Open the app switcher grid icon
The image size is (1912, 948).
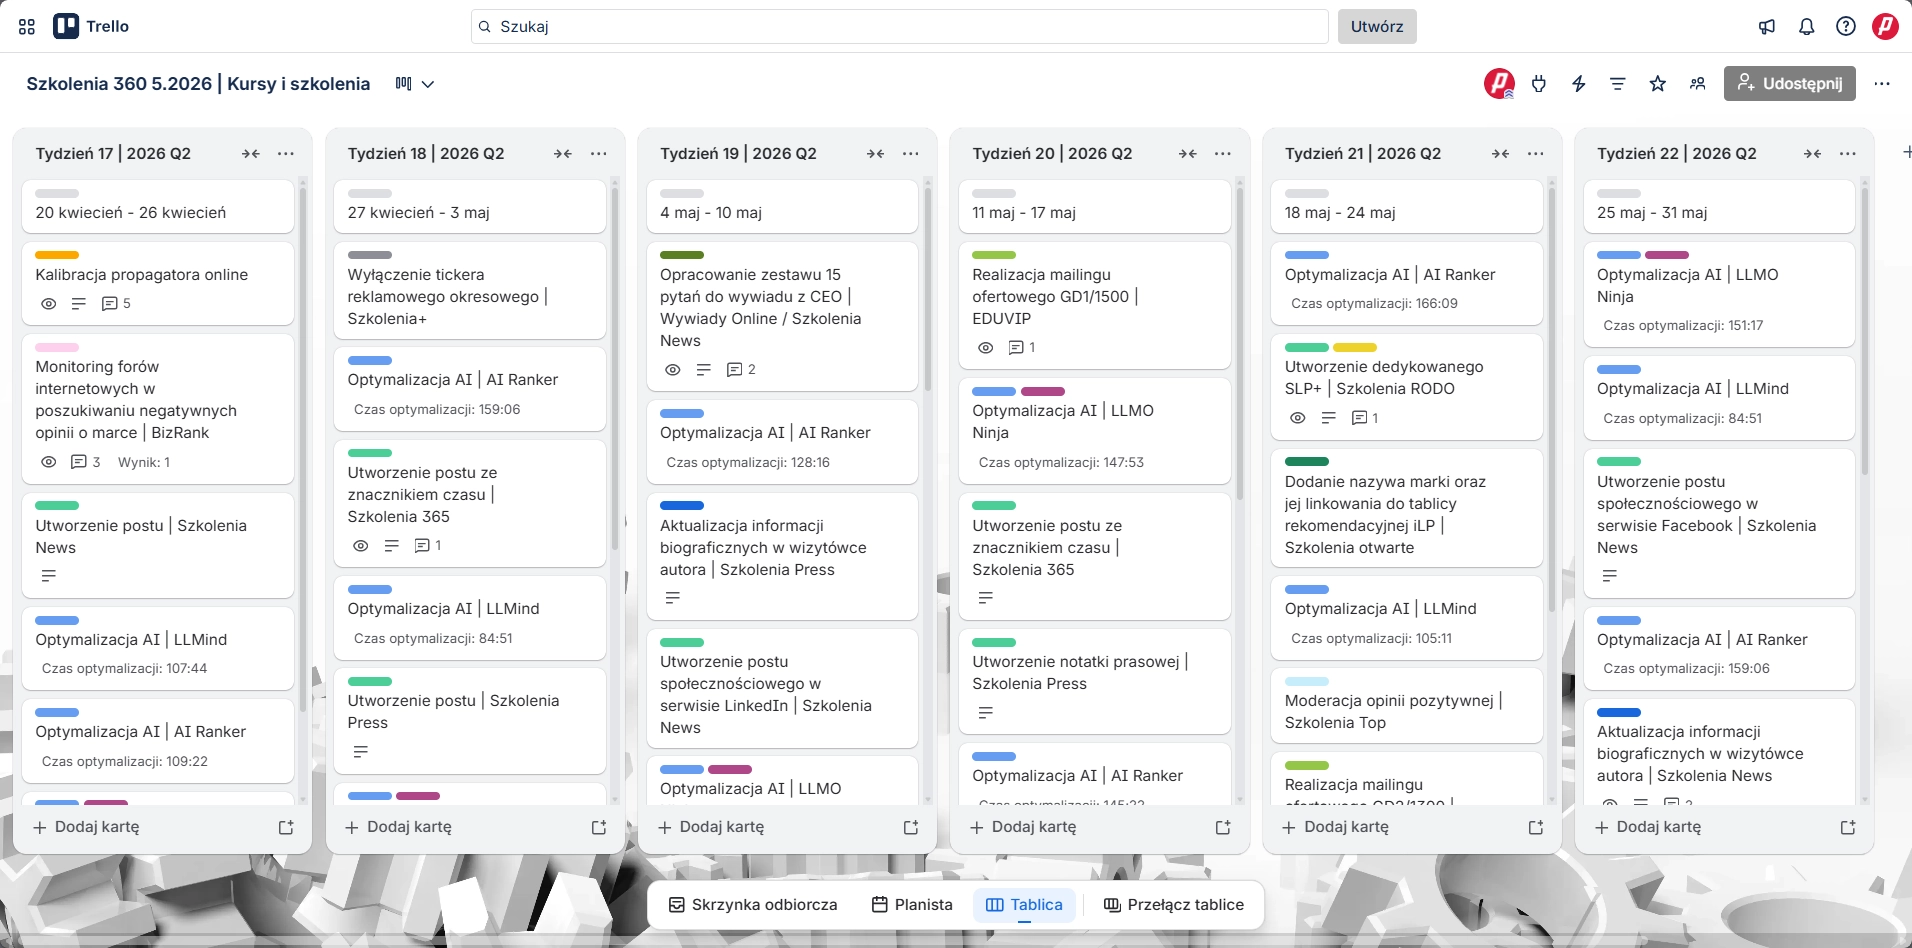click(x=27, y=27)
